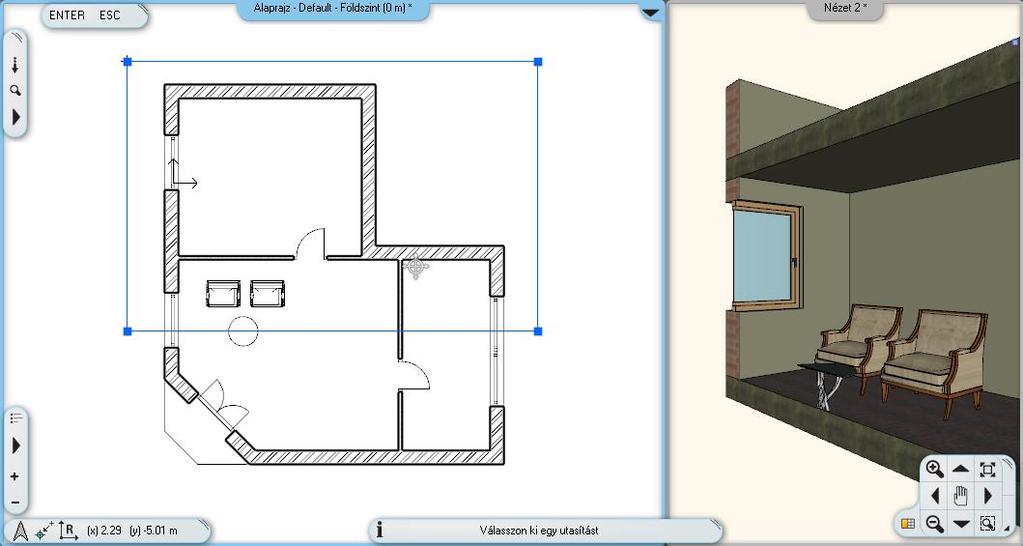Select the left armchair symbol in the floor plan

pyautogui.click(x=223, y=294)
